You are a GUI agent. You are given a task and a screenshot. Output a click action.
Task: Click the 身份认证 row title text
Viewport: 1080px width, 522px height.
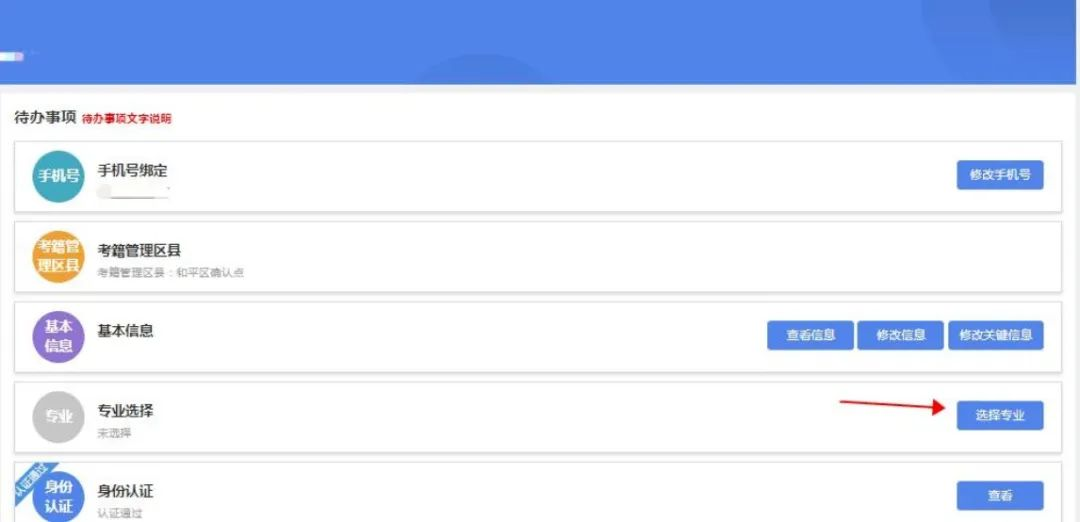click(125, 492)
